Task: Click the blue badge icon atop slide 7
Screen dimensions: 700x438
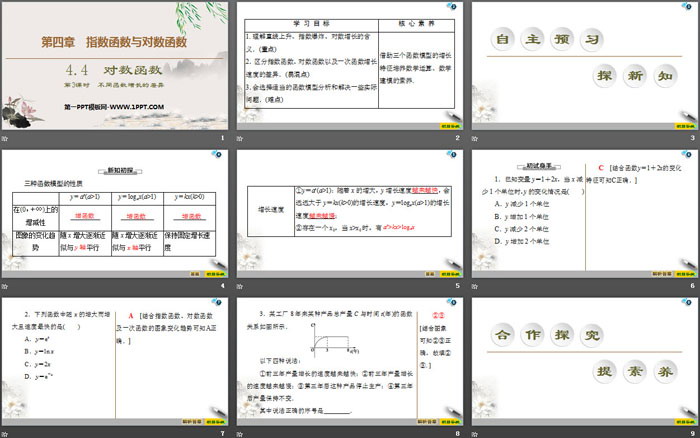Action: (x=217, y=302)
